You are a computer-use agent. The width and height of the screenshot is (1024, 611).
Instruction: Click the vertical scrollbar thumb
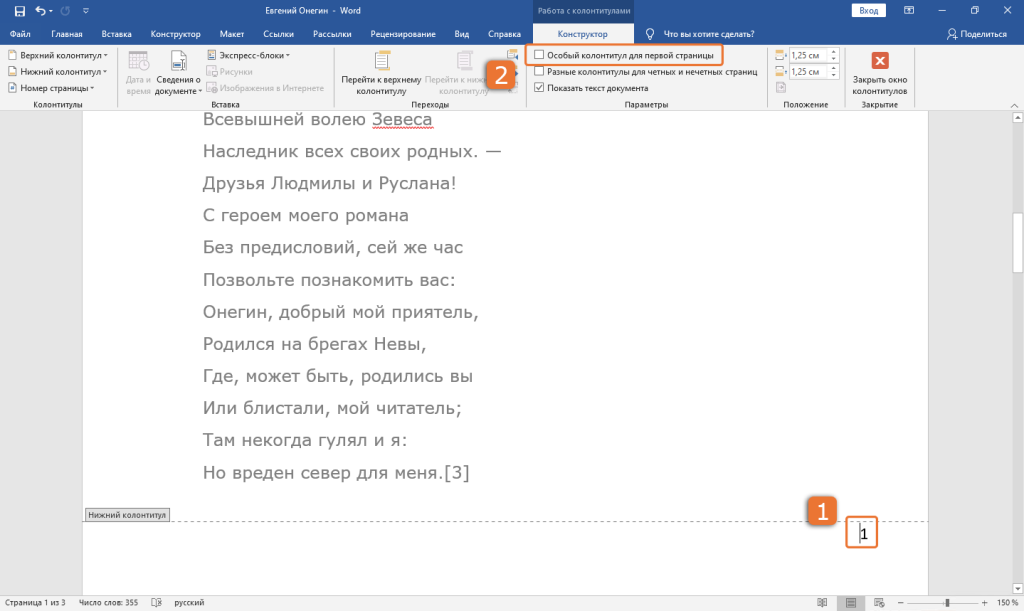coord(1017,242)
